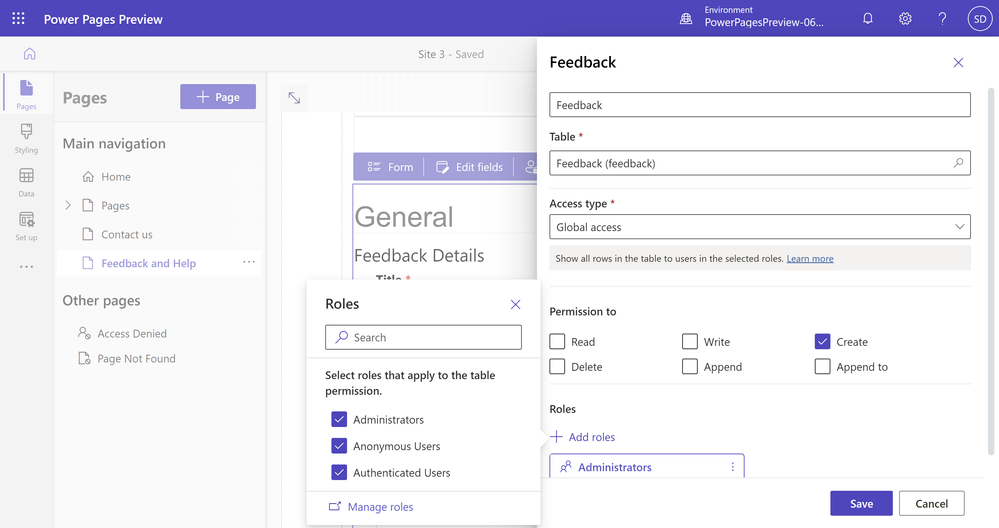Click the PowerPagesPreview environment name

coord(763,22)
